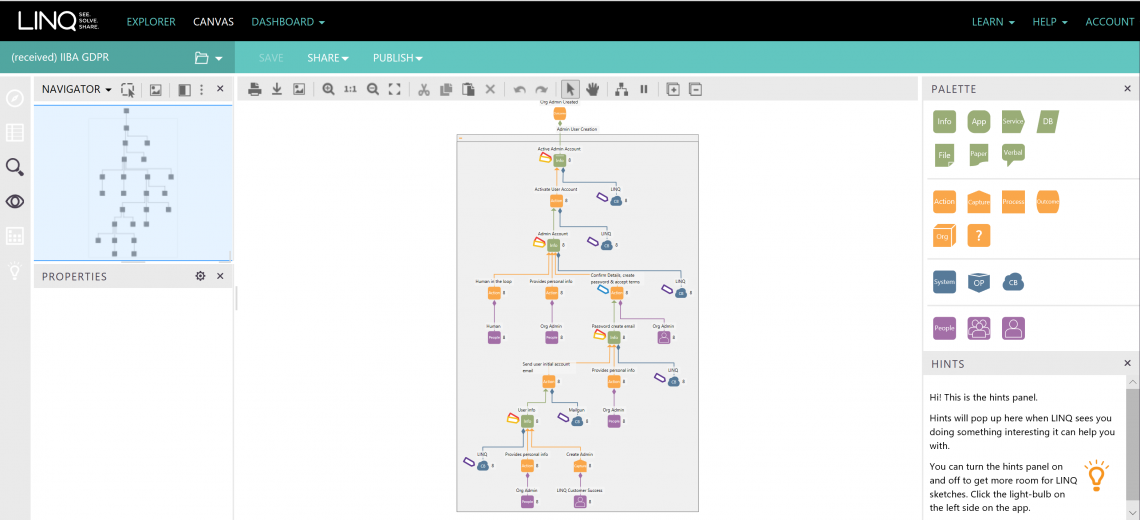The image size is (1140, 520).
Task: Open the DASHBOARD dropdown menu
Action: tap(288, 22)
